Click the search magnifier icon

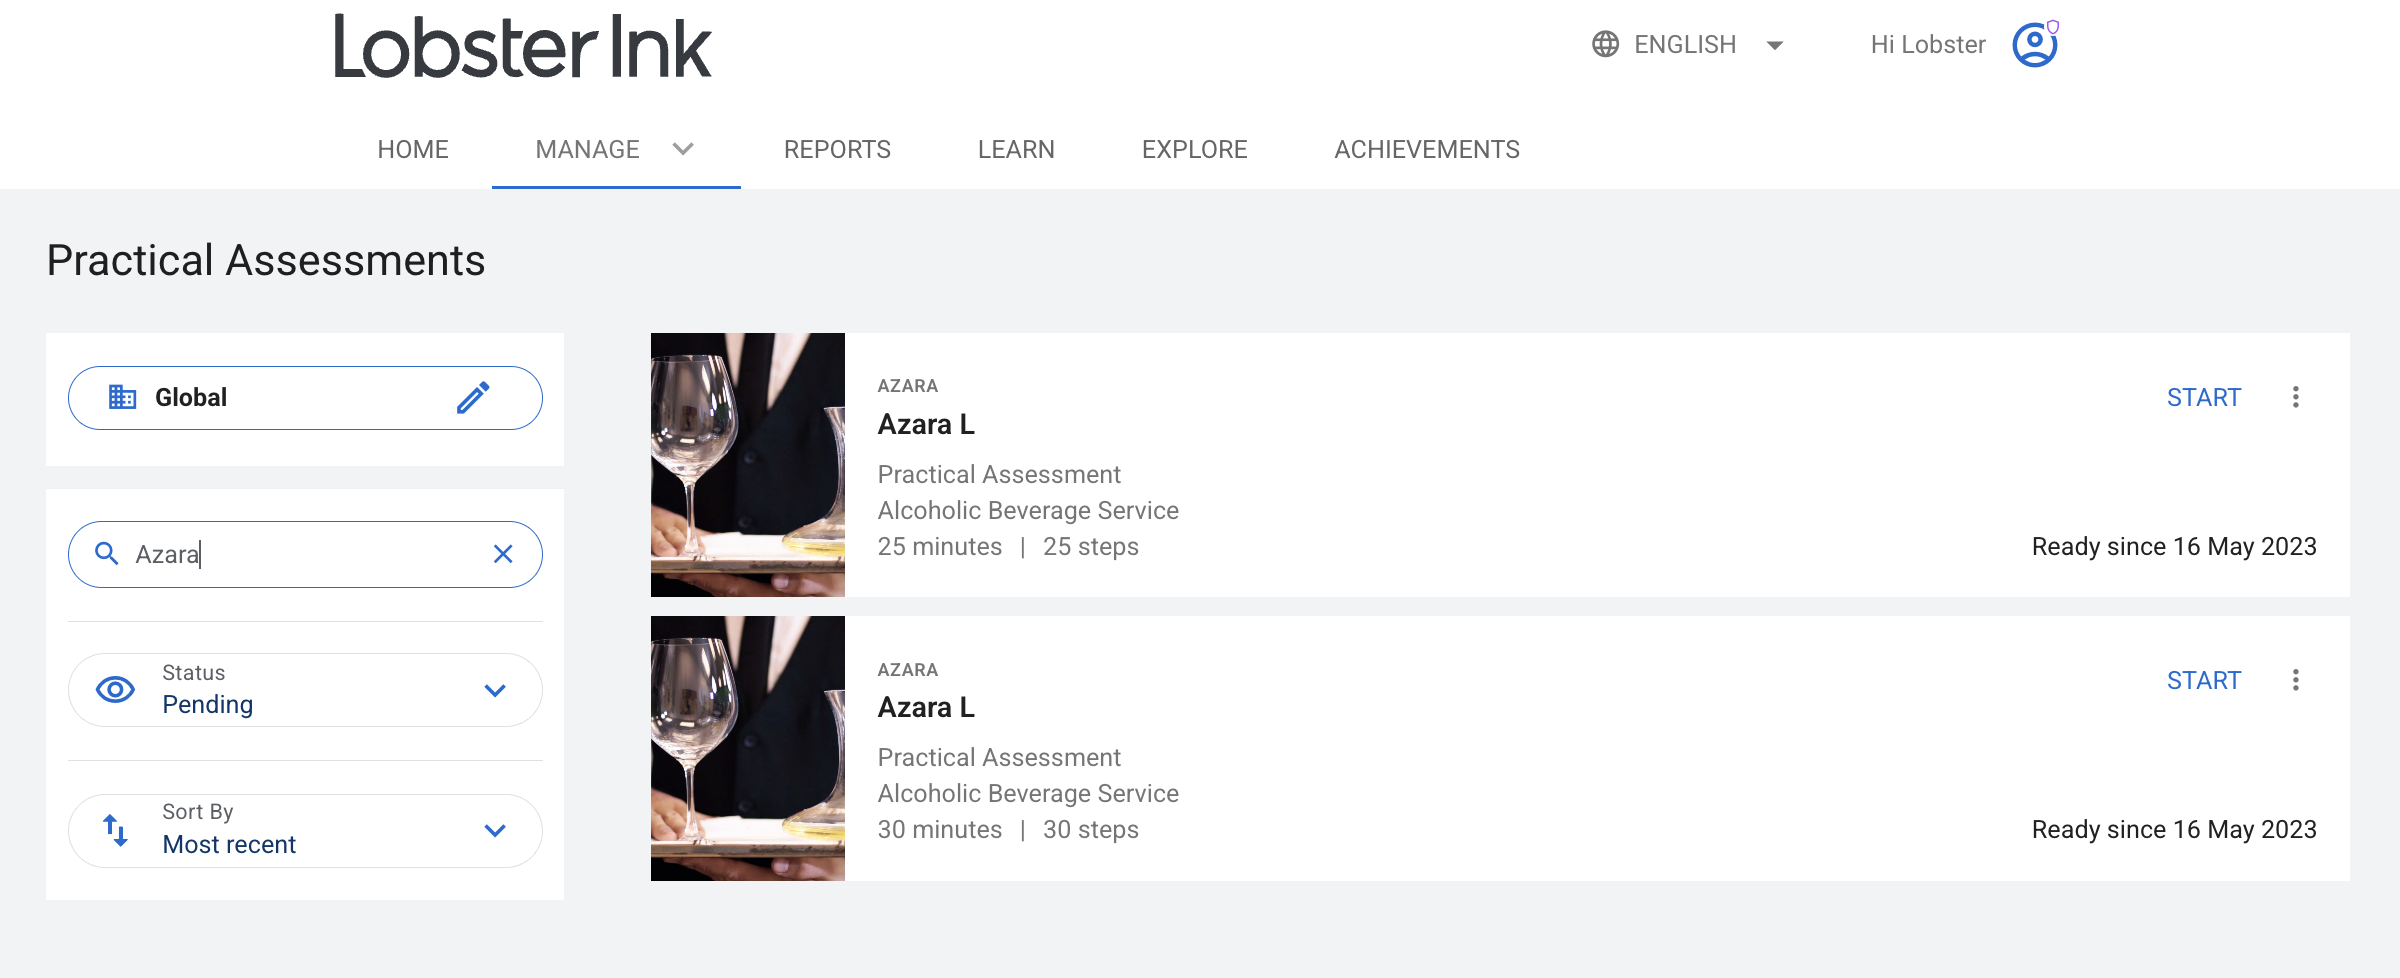coord(106,553)
